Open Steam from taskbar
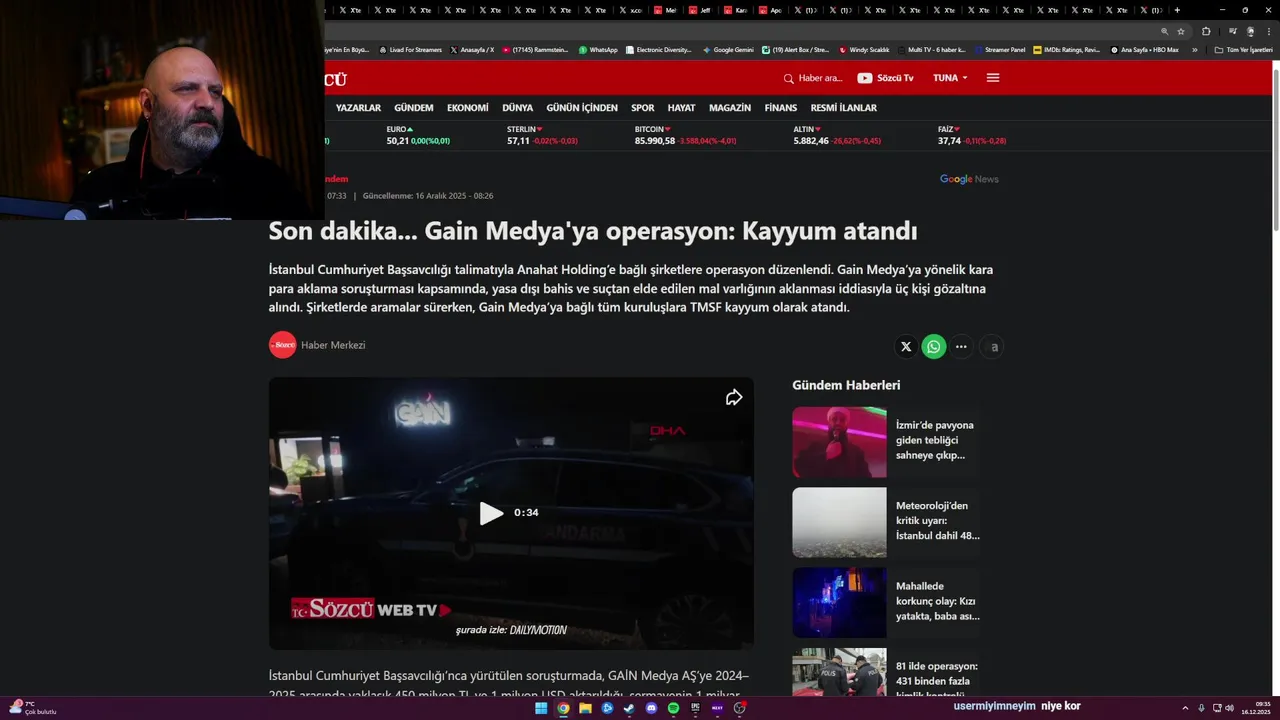The image size is (1280, 720). (x=629, y=708)
